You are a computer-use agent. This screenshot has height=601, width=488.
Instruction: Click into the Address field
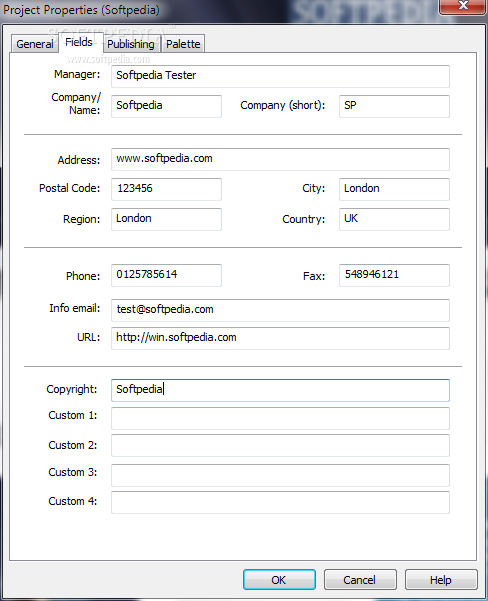coord(280,159)
